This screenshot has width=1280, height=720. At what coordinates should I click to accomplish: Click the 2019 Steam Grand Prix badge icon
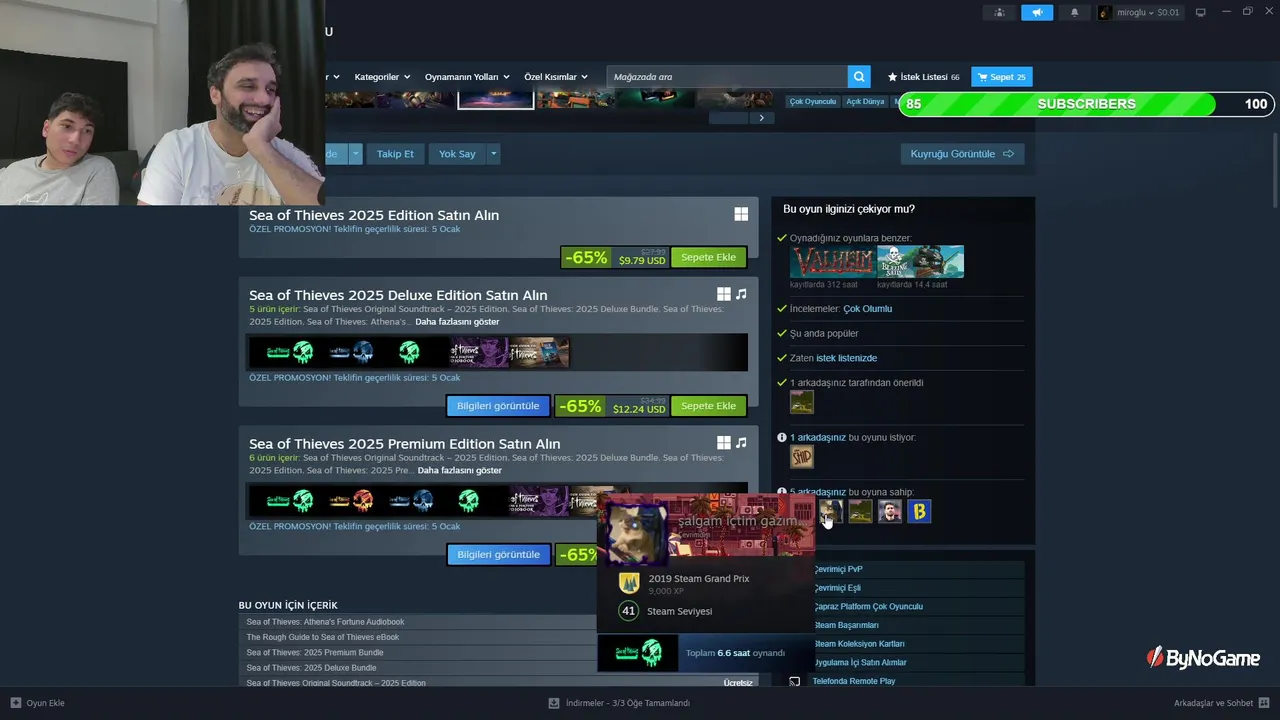[x=629, y=583]
